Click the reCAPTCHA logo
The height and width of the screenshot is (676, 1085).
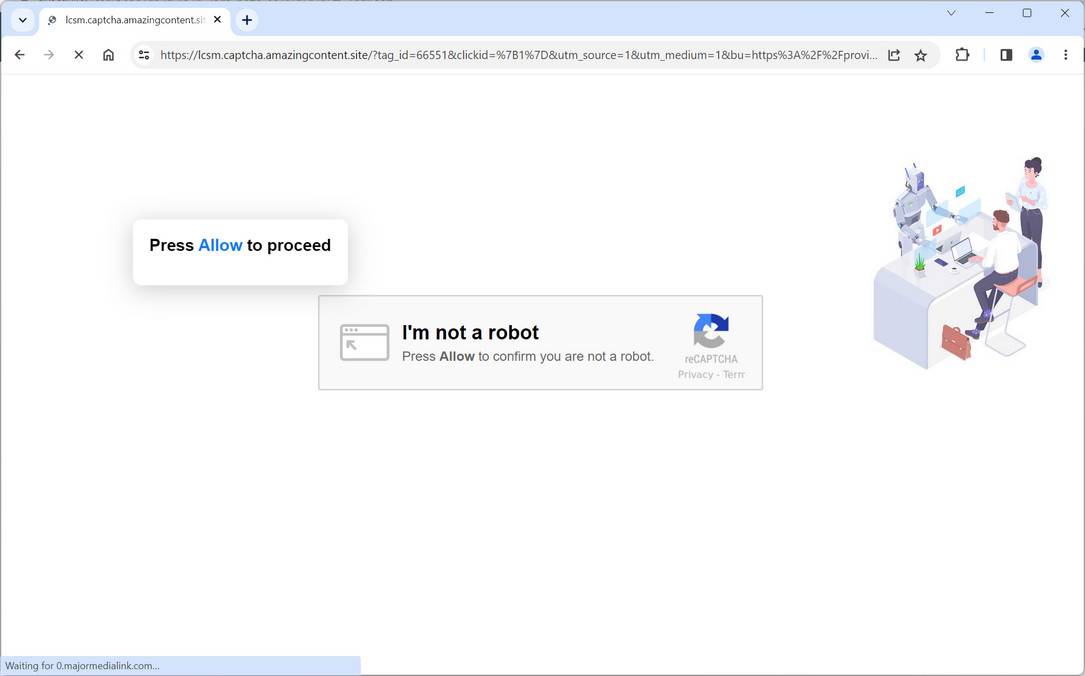click(x=710, y=332)
